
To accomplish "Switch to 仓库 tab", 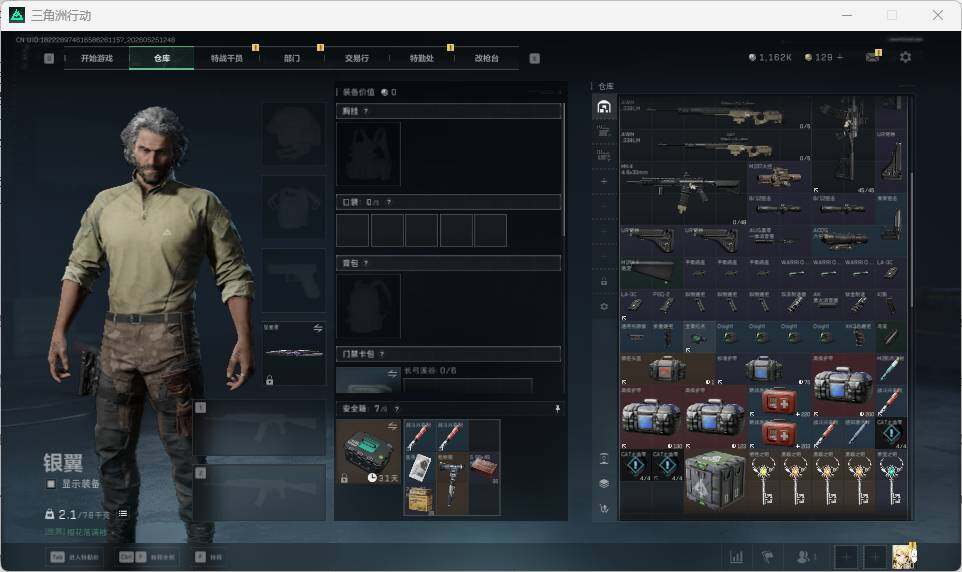I will [162, 58].
